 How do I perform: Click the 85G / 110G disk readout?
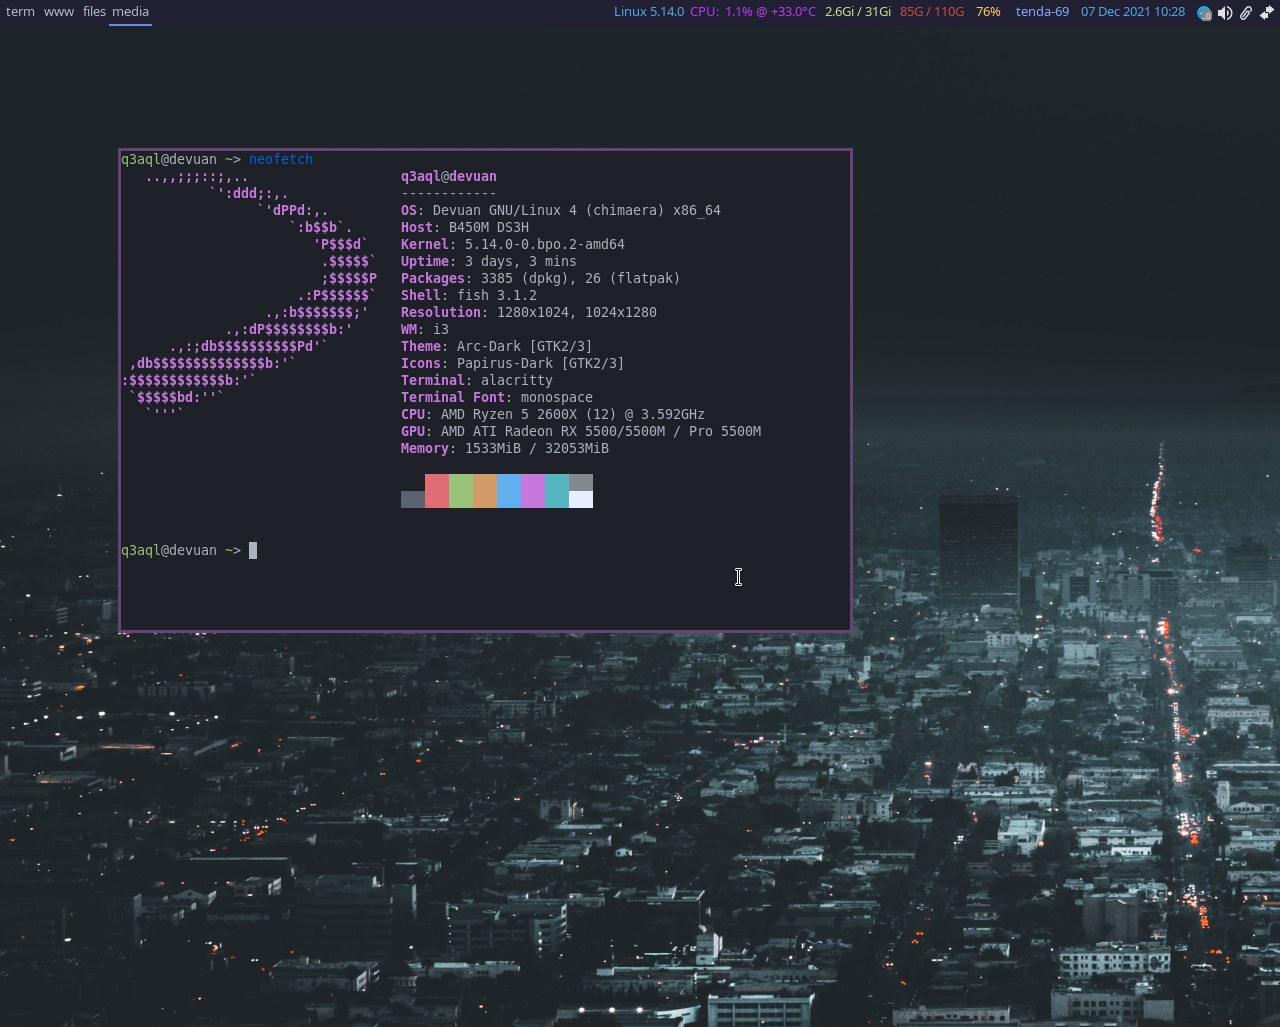pyautogui.click(x=932, y=12)
